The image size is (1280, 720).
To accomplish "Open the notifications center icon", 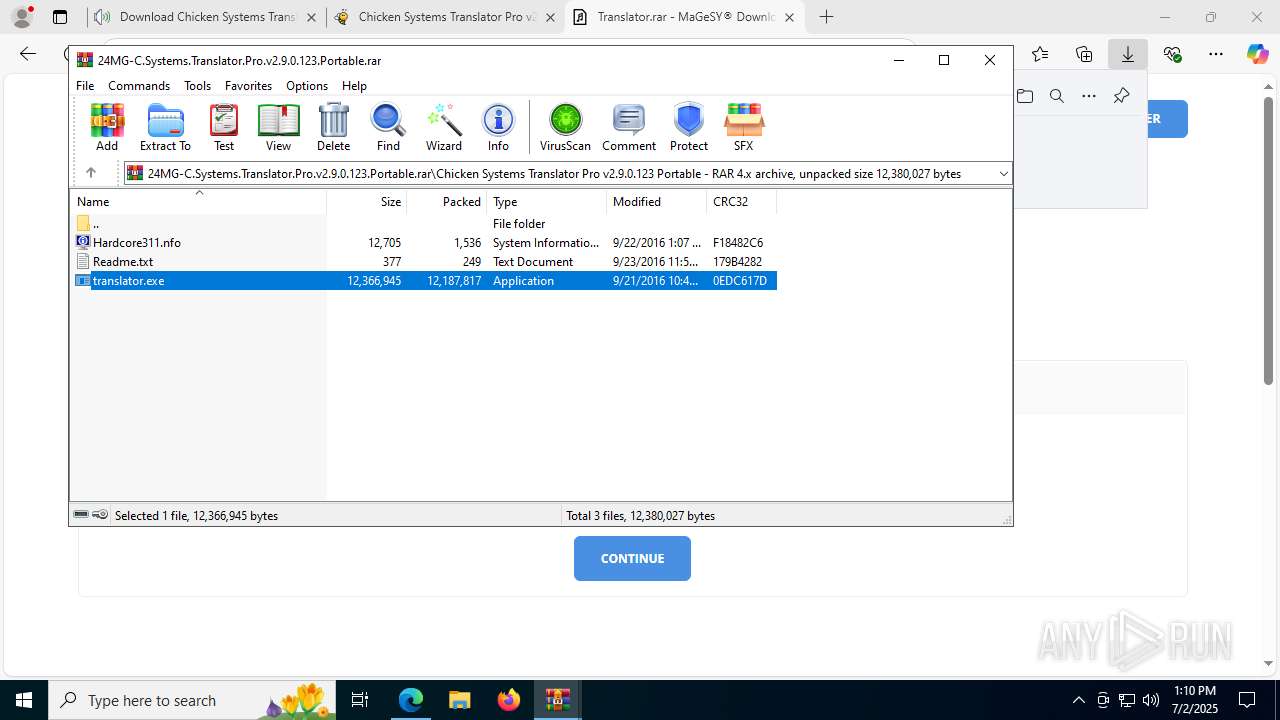I will 1247,700.
